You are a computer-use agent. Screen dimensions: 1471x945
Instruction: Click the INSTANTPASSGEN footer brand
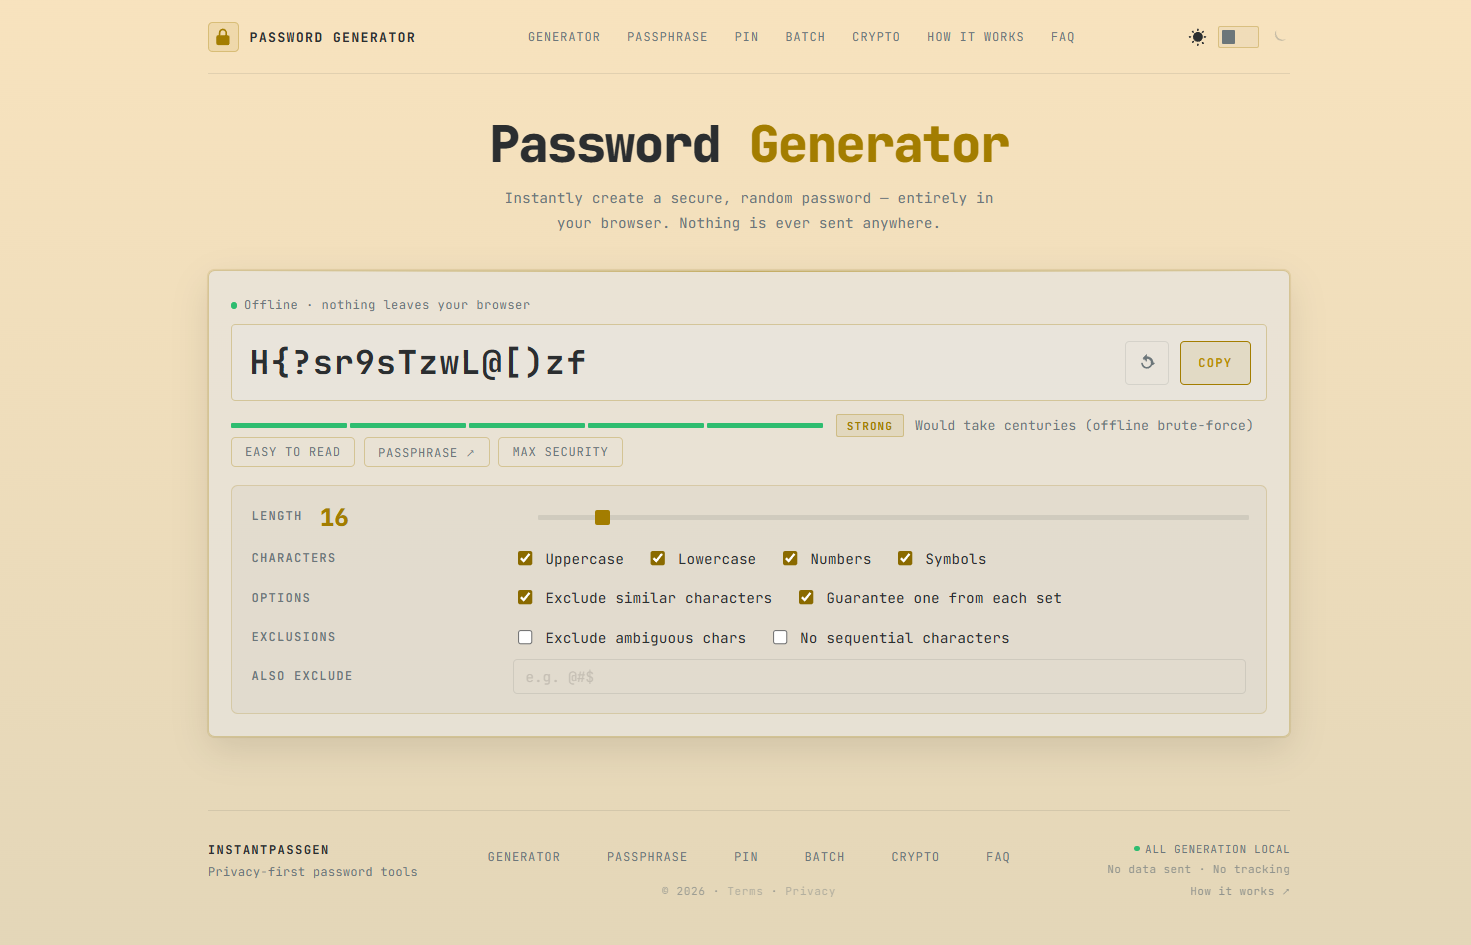[268, 850]
